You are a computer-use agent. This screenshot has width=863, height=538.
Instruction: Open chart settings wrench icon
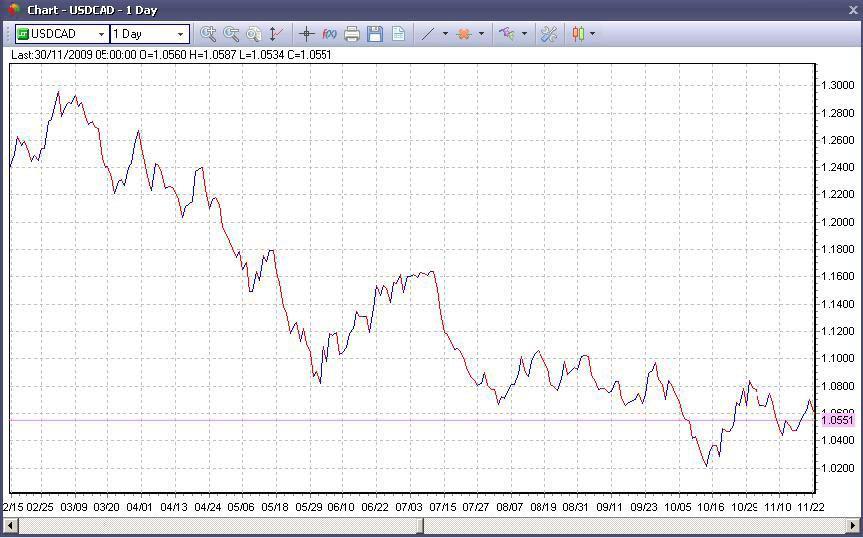tap(549, 34)
